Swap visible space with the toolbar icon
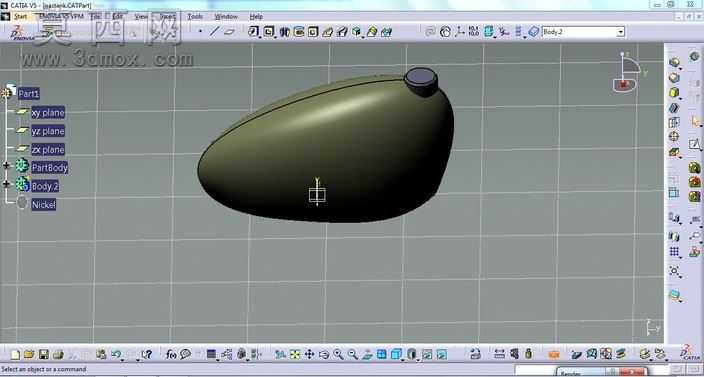704x377 pixels. coord(442,355)
